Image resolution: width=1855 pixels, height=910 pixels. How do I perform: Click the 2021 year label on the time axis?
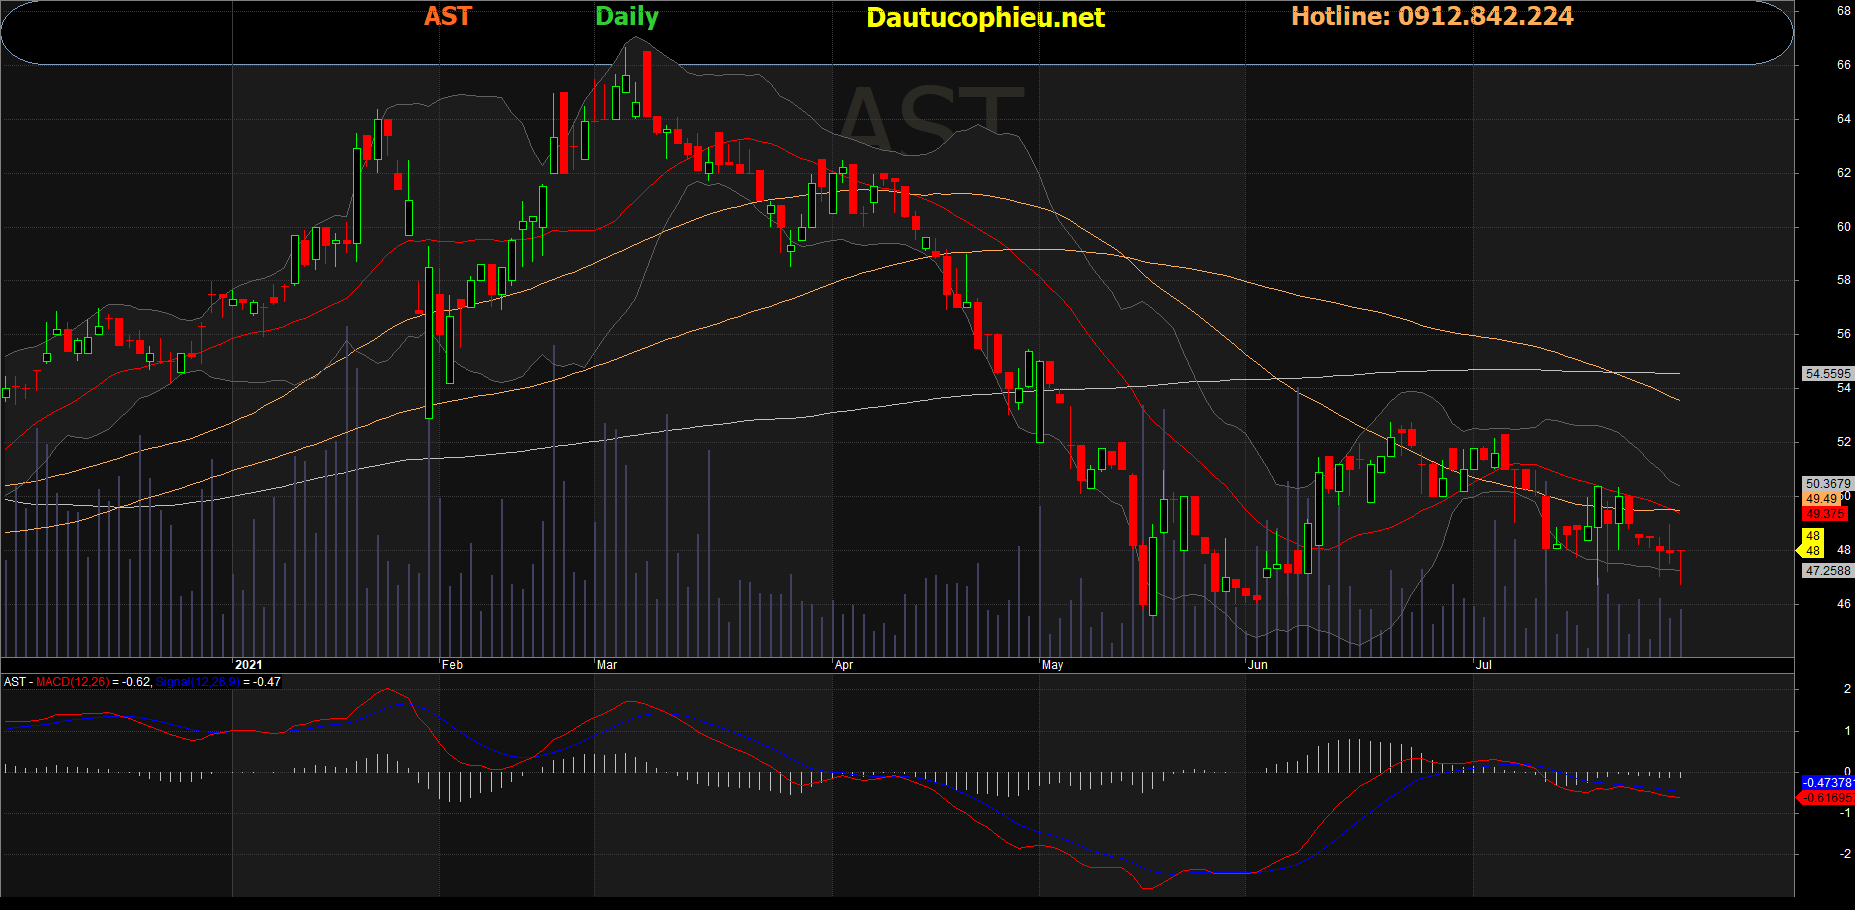[x=248, y=665]
